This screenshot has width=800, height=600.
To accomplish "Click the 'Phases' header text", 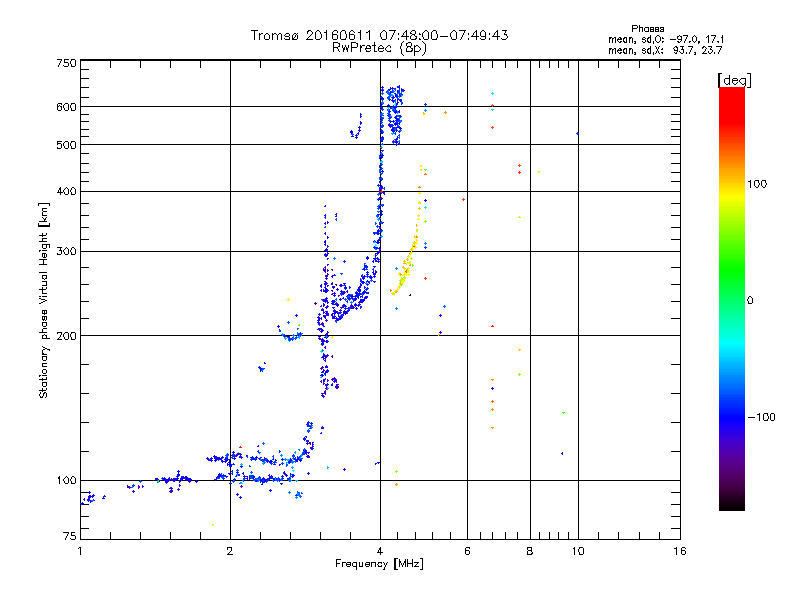I will click(647, 29).
